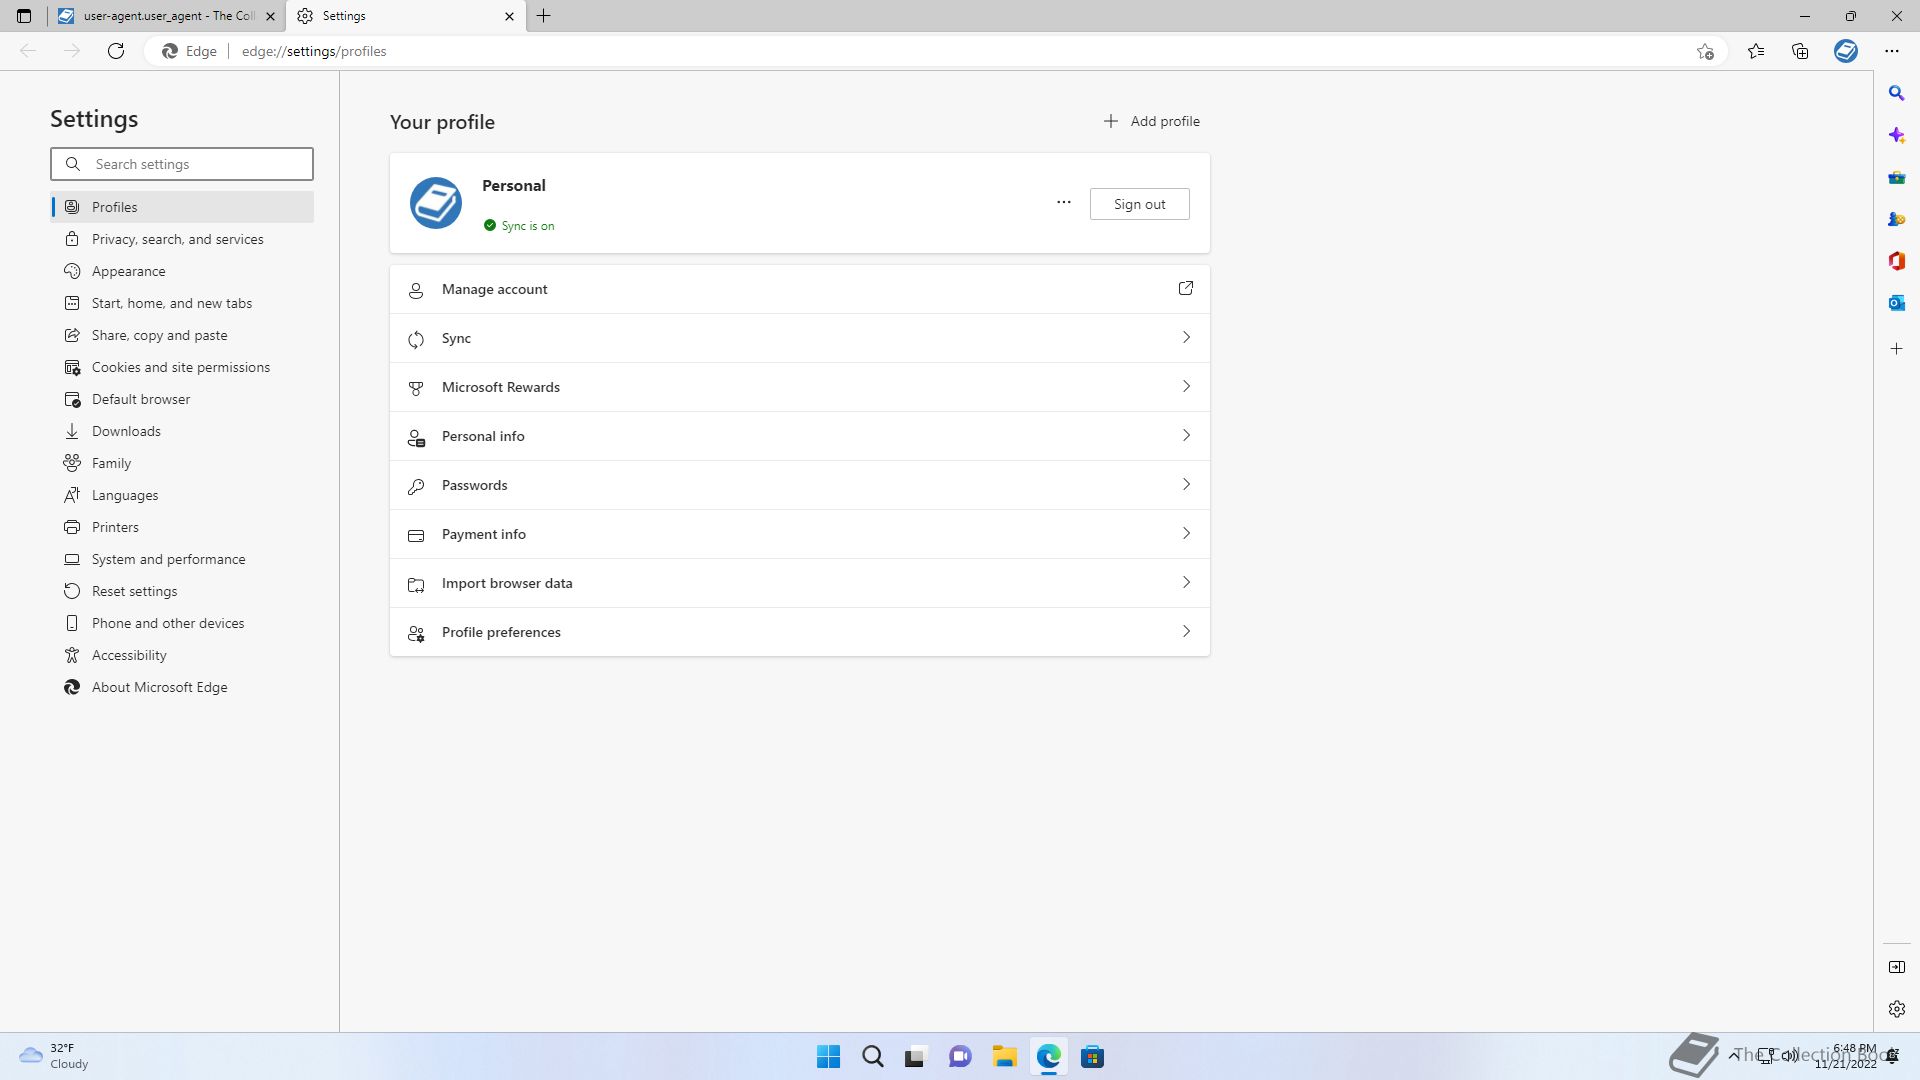Open Settings and more menu in toolbar
Image resolution: width=1920 pixels, height=1080 pixels.
tap(1891, 51)
